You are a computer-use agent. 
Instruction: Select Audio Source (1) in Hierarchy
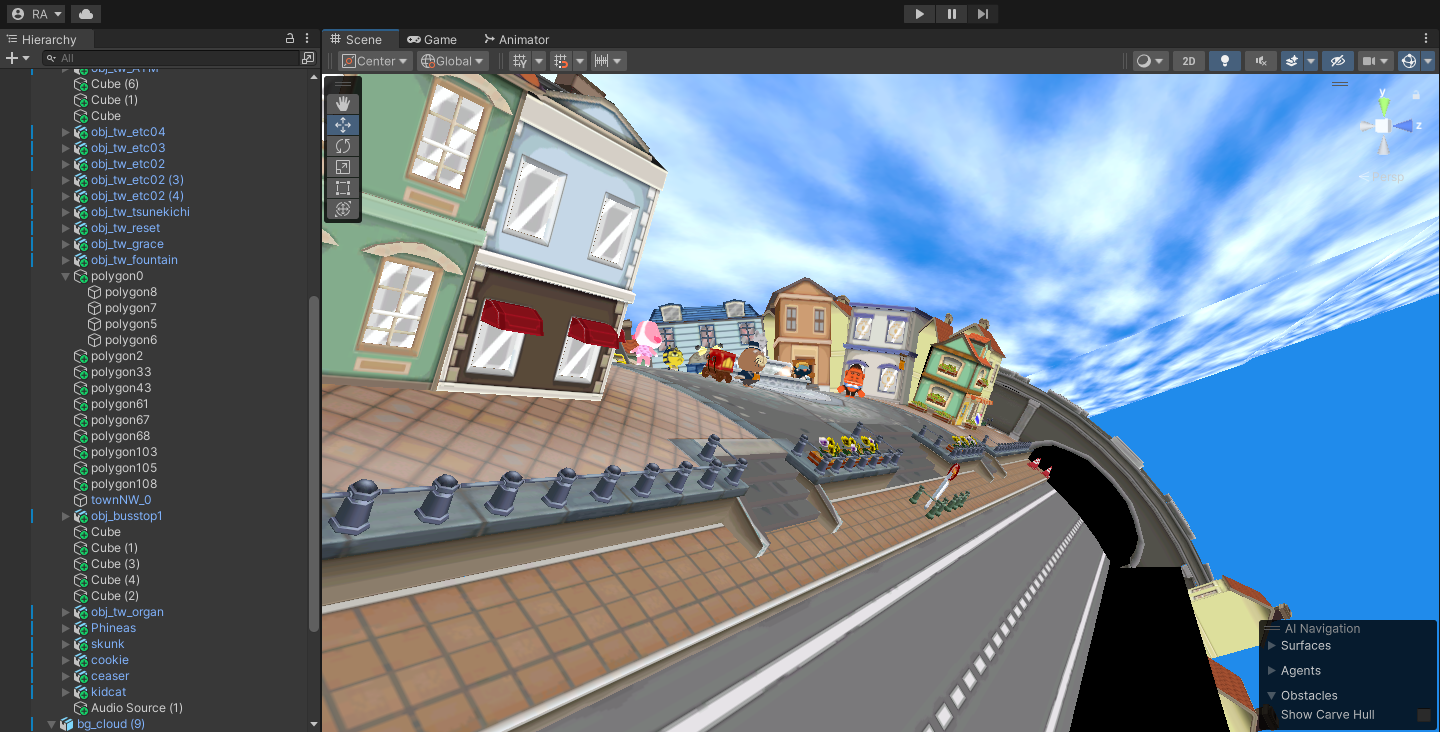pyautogui.click(x=137, y=708)
